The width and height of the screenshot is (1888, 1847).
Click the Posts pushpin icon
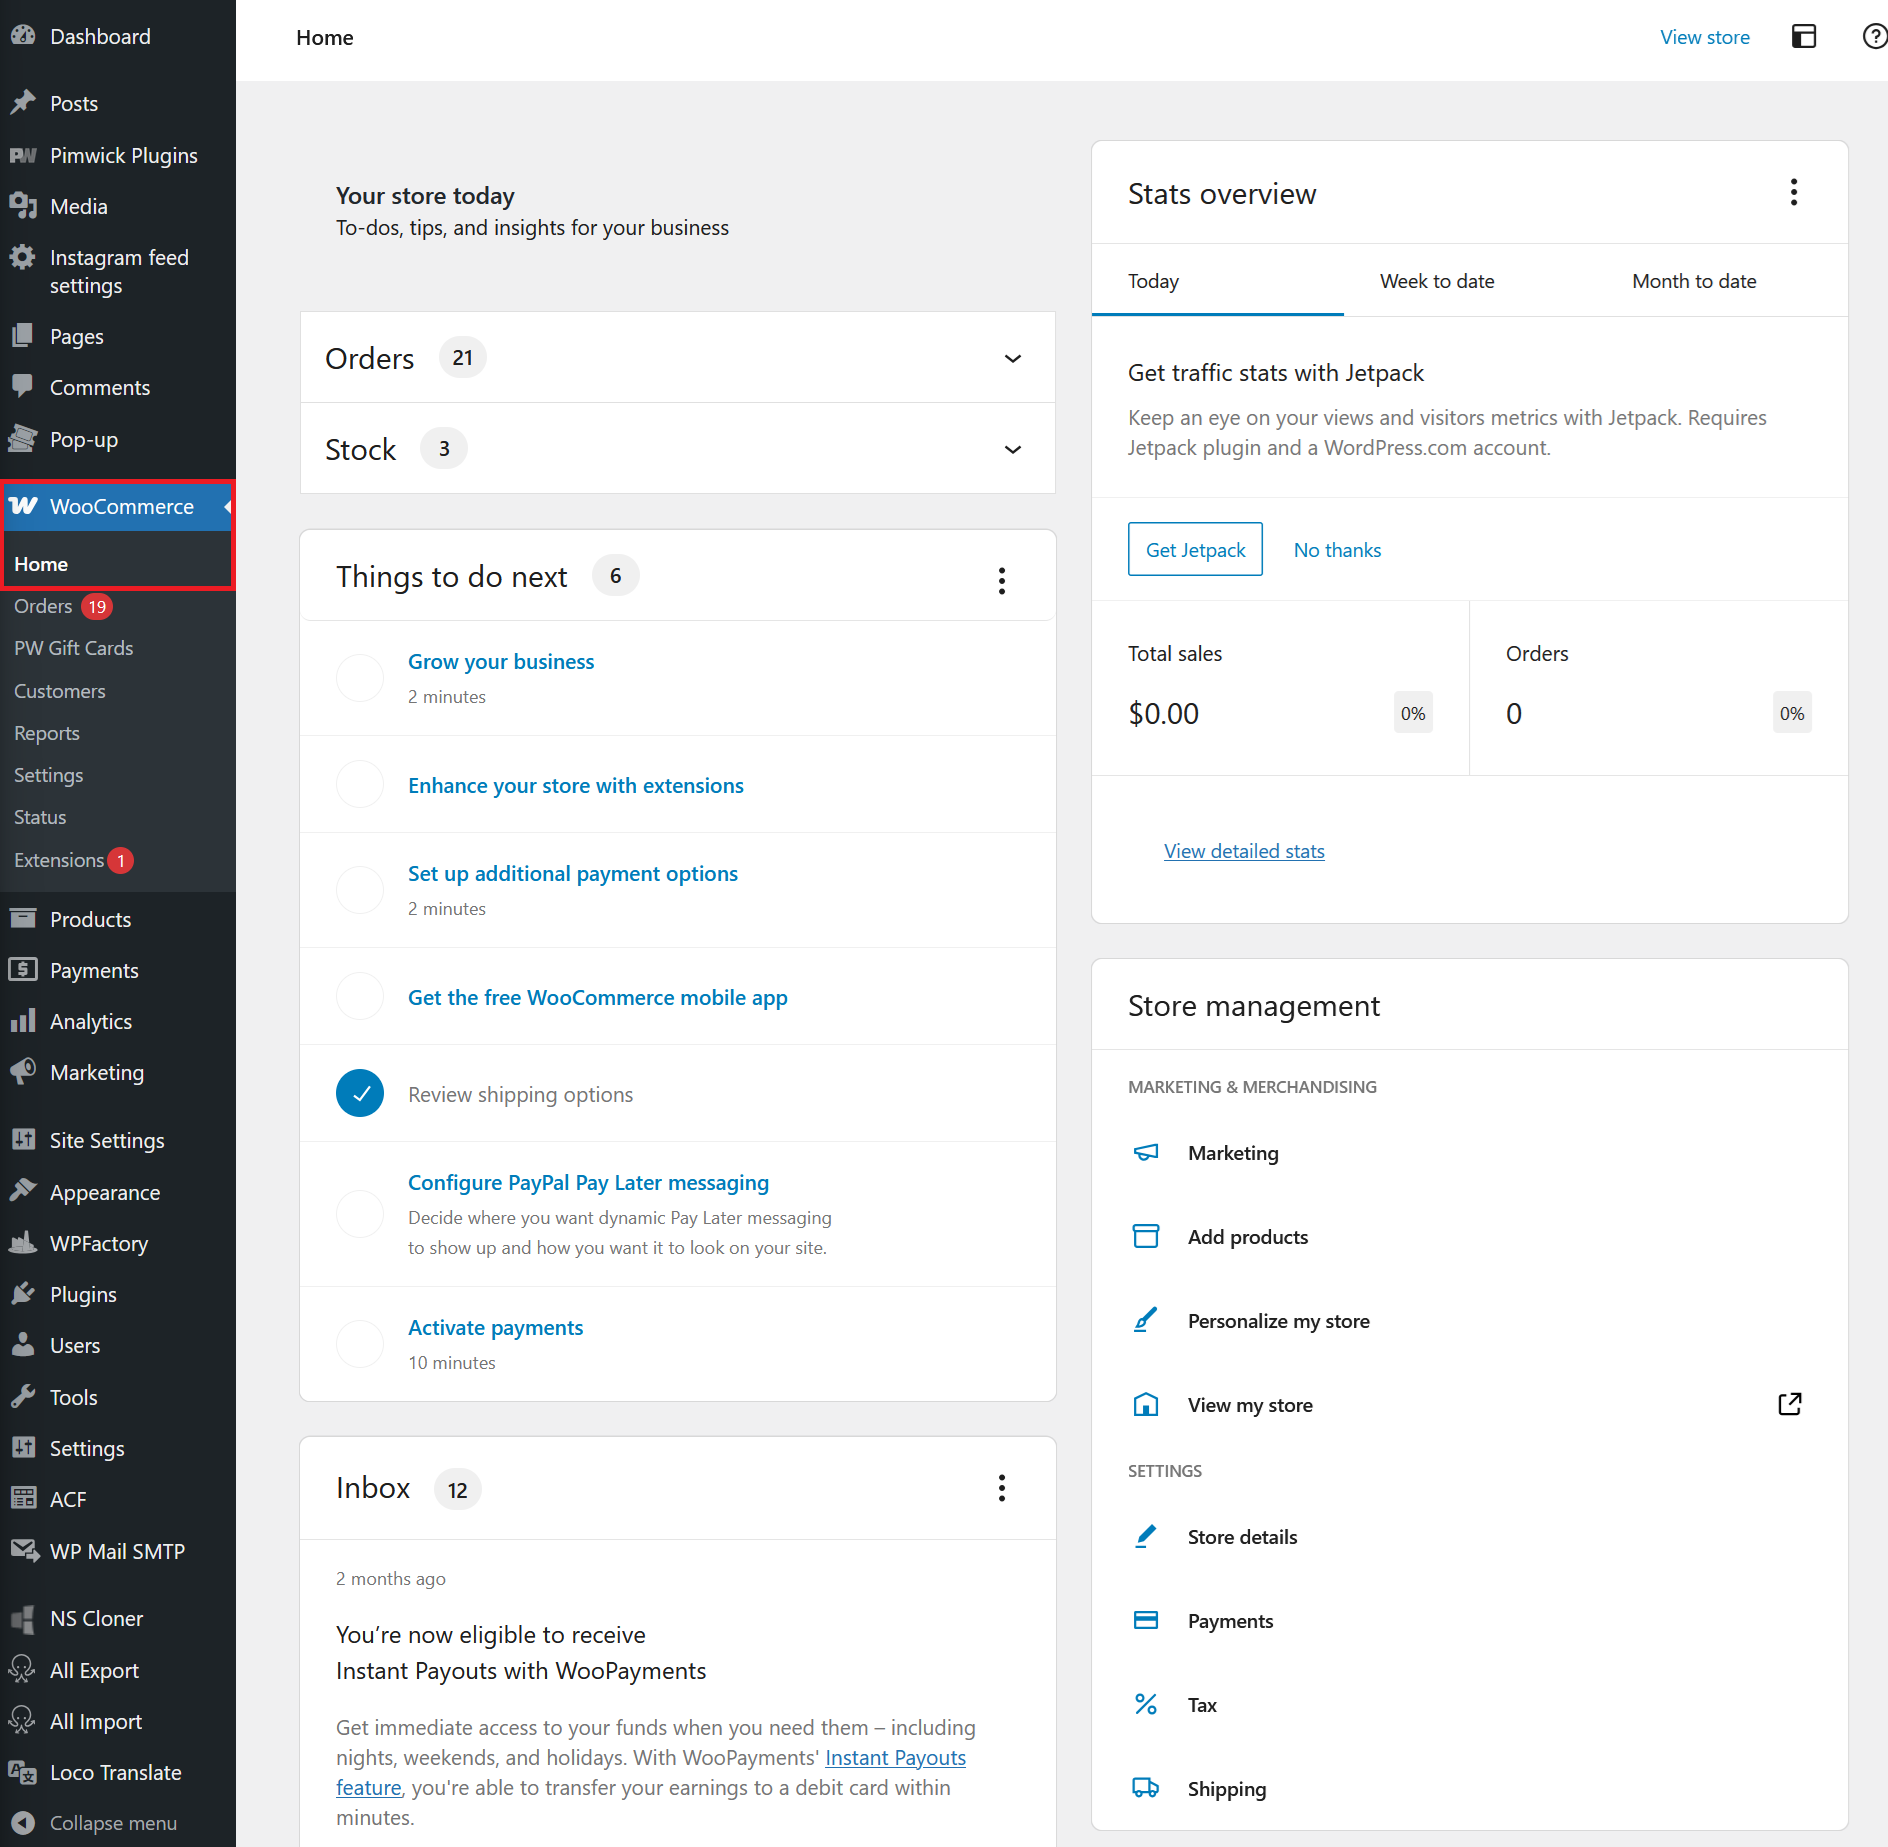coord(23,103)
